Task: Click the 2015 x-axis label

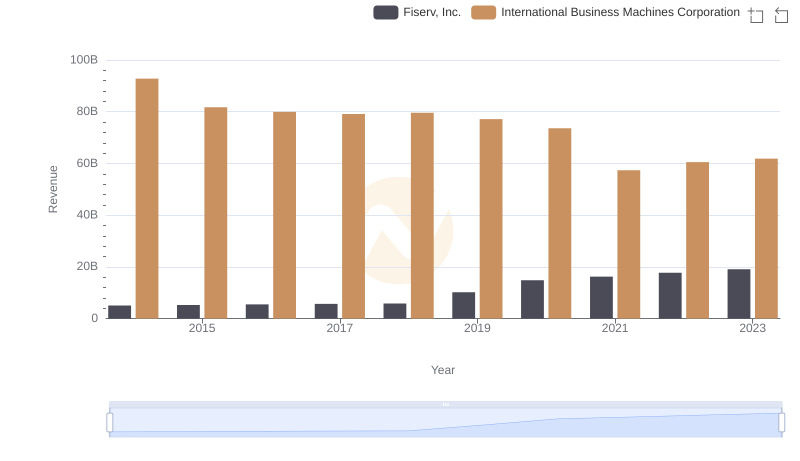Action: coord(202,328)
